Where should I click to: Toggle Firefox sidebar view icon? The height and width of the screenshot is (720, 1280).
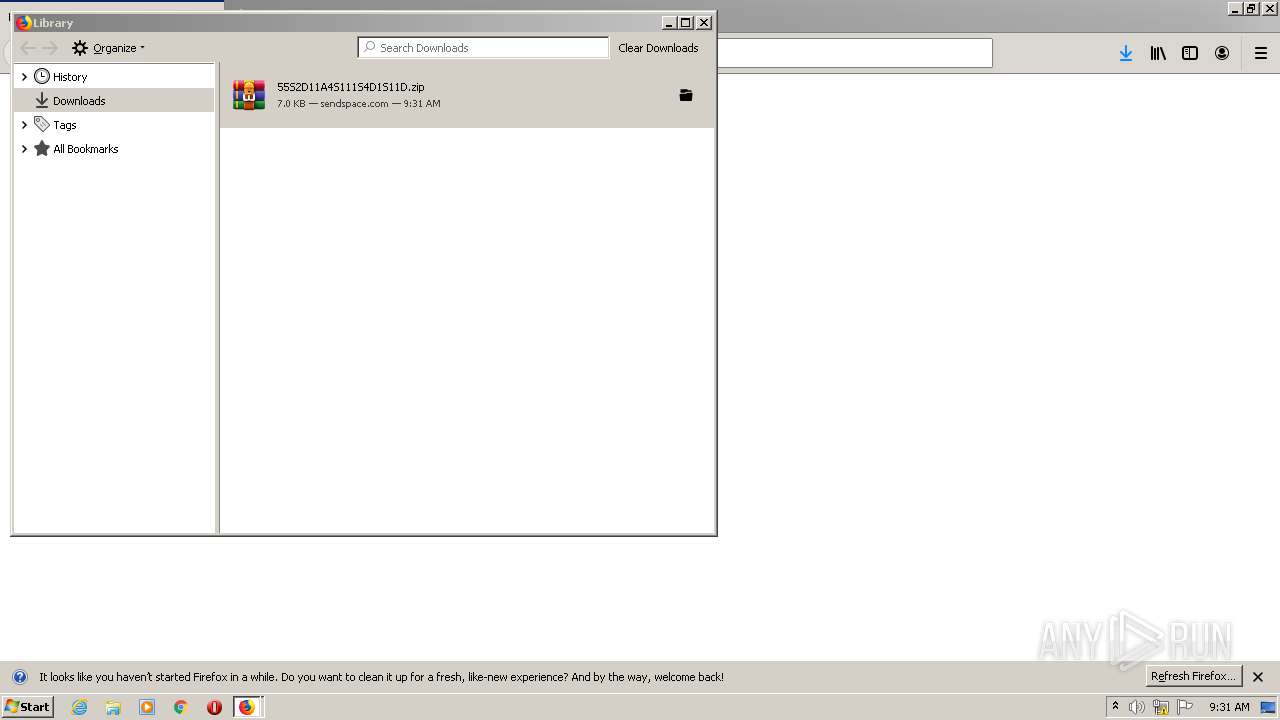pos(1190,53)
